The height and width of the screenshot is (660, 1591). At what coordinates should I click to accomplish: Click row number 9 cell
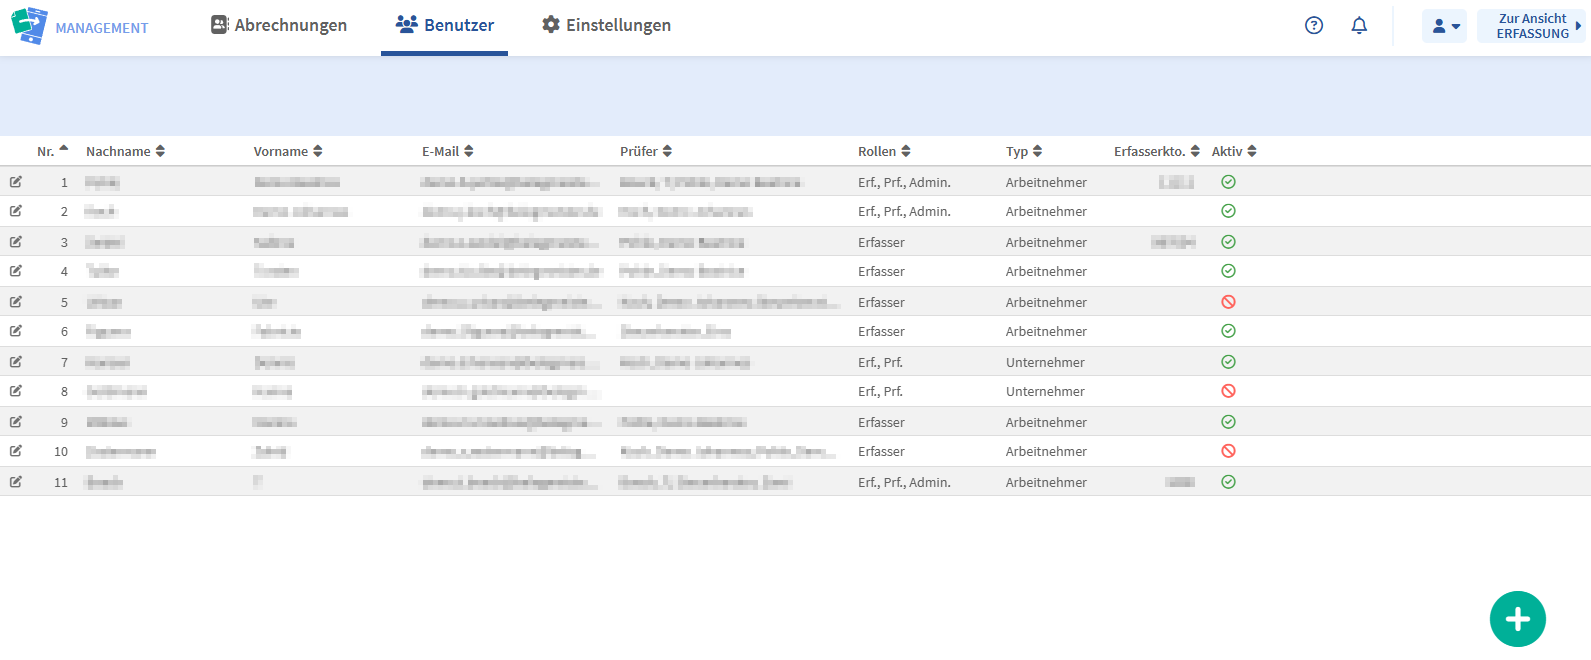click(x=64, y=422)
